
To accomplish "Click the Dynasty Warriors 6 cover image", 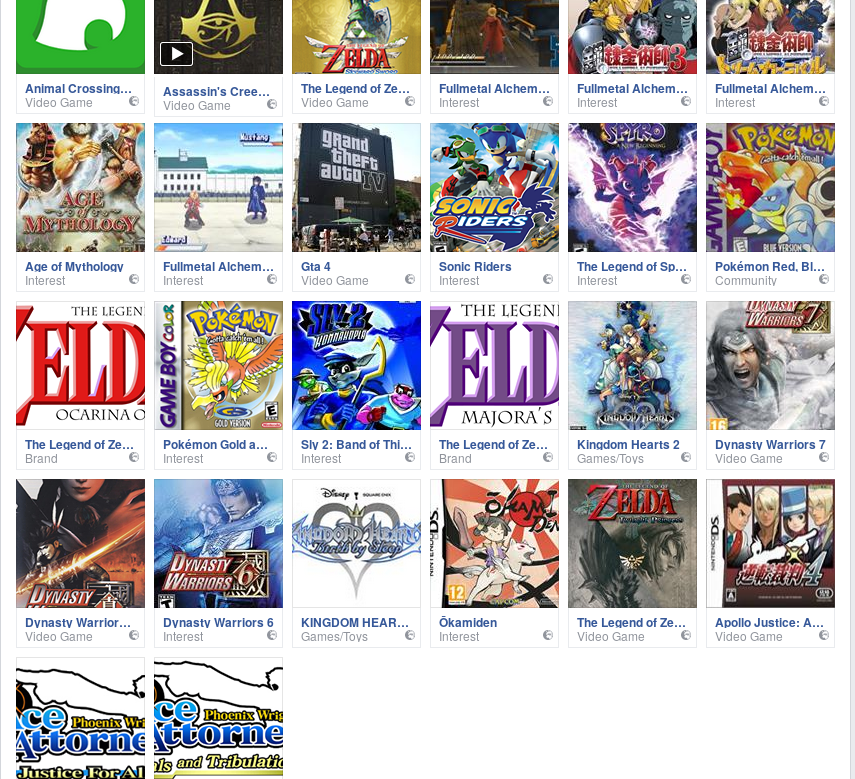I will (219, 544).
